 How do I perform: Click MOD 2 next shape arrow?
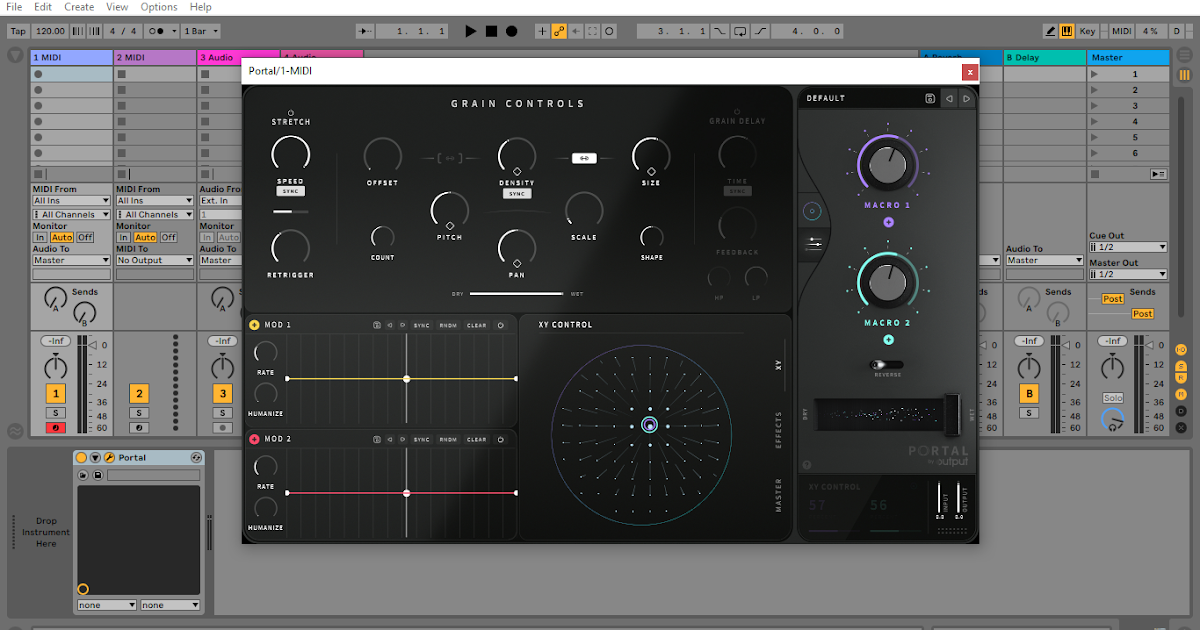point(402,439)
